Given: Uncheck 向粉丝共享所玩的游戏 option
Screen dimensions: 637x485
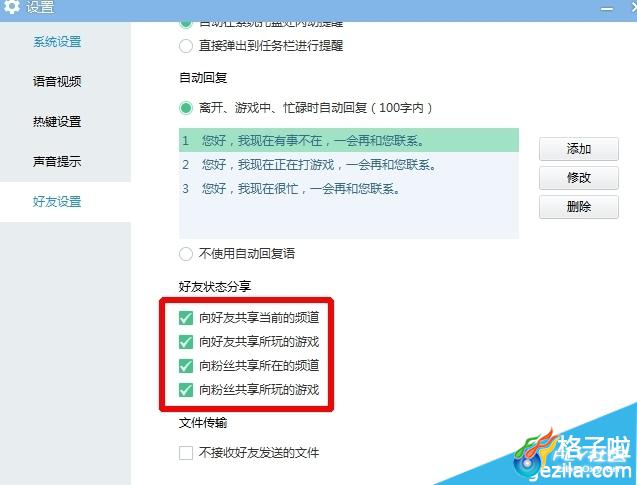Looking at the screenshot, I should pos(186,390).
